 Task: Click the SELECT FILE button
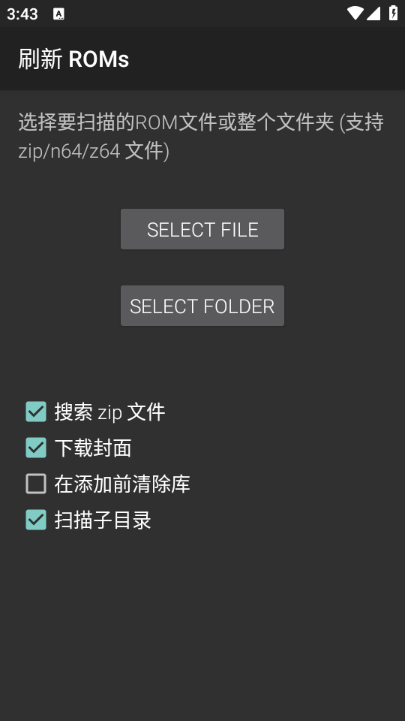tap(202, 229)
